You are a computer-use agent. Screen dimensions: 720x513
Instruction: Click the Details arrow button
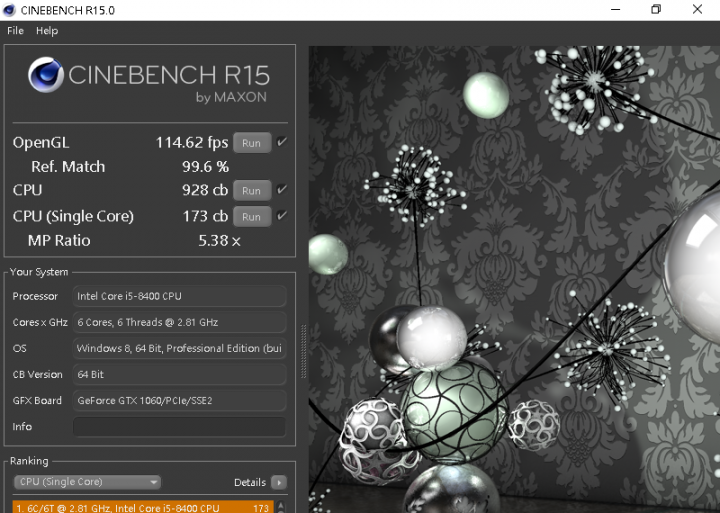(x=279, y=482)
